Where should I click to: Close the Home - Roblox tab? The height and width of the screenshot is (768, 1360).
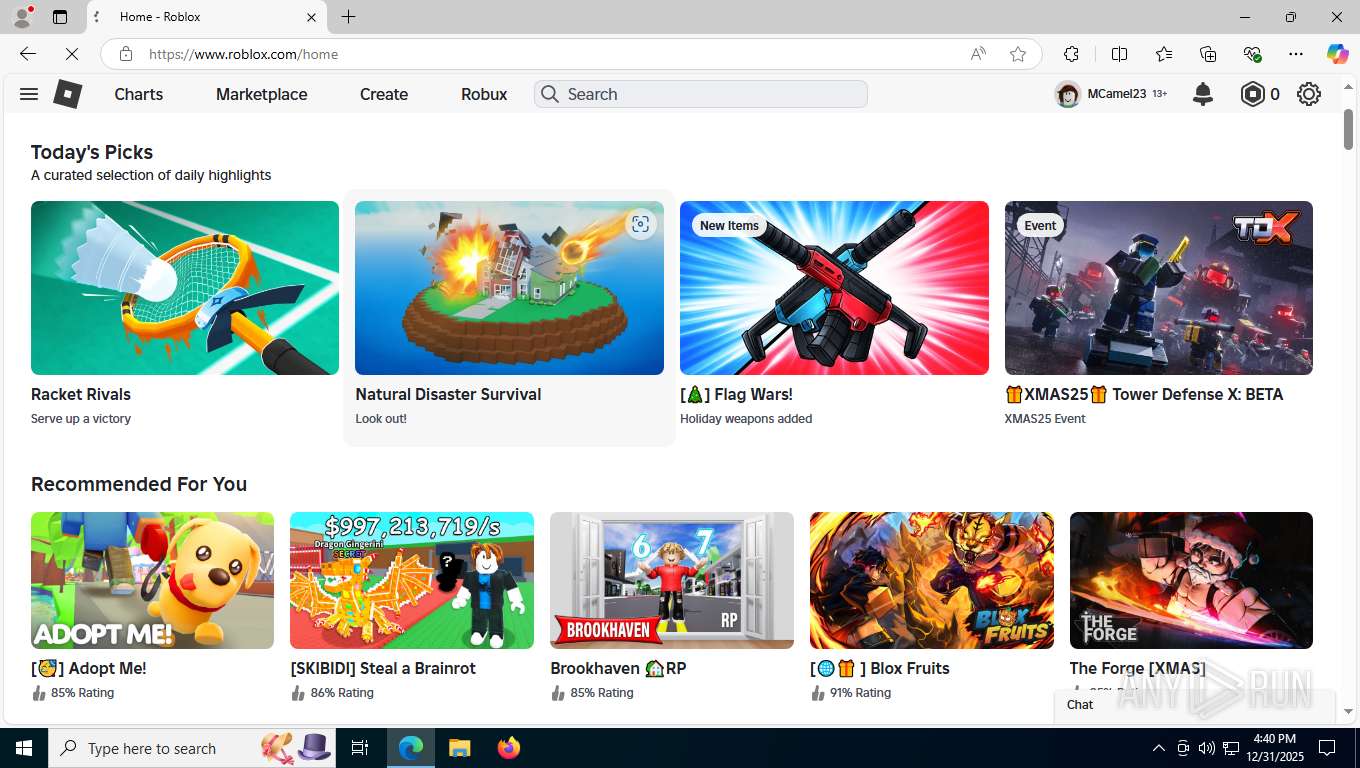click(311, 17)
